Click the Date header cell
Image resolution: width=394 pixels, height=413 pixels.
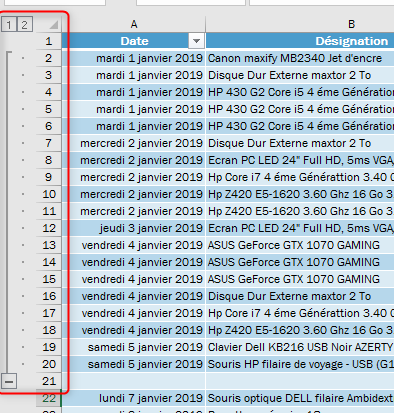(134, 41)
